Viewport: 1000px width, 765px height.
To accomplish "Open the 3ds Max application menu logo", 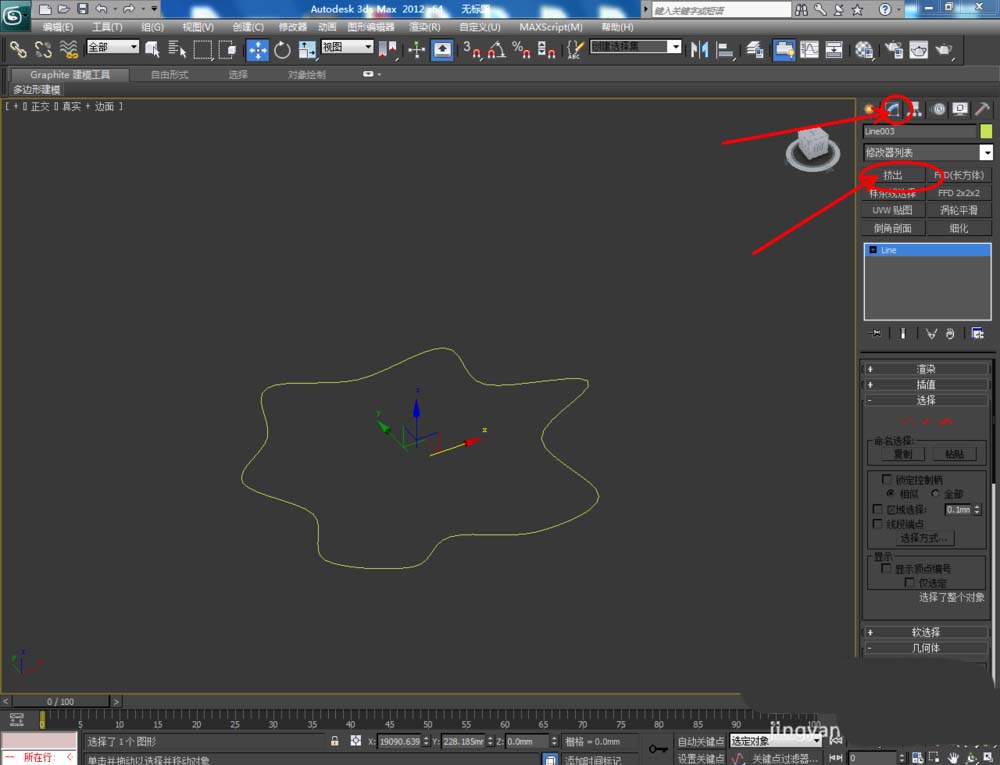I will [14, 15].
